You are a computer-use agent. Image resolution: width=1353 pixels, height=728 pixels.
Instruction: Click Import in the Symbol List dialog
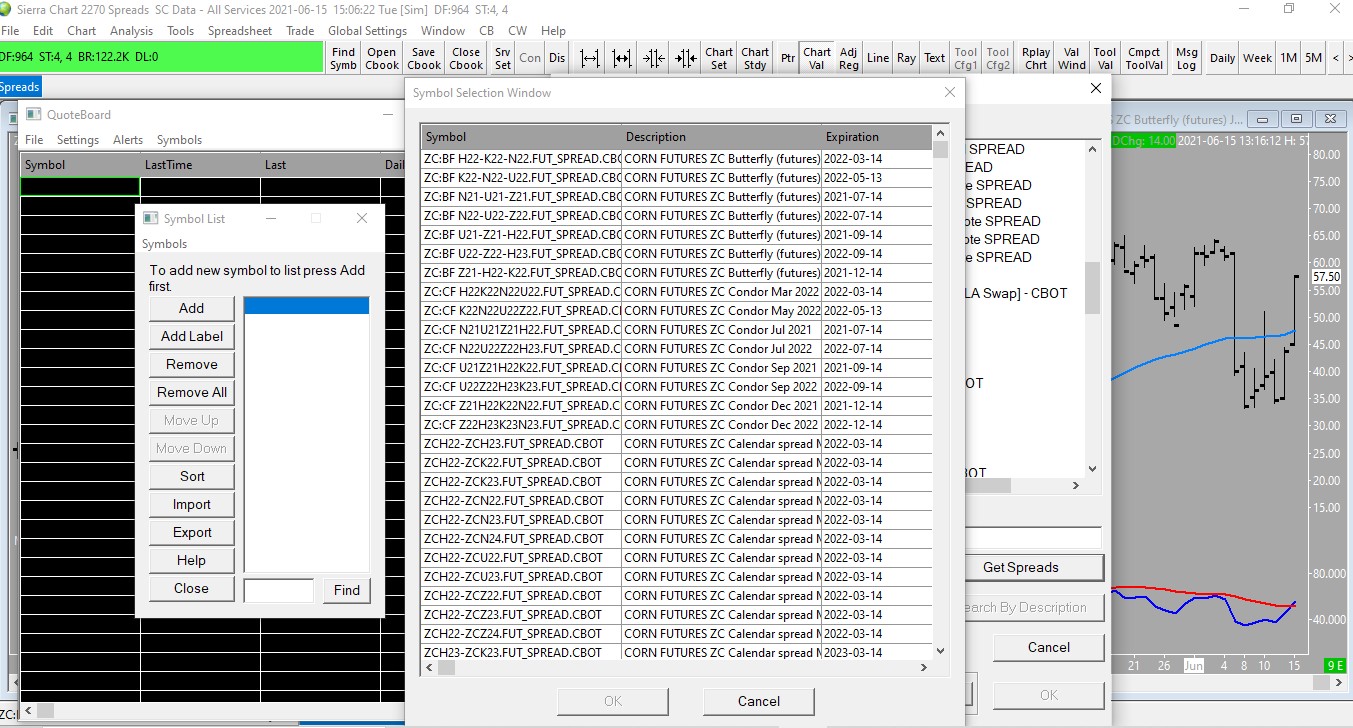point(192,505)
